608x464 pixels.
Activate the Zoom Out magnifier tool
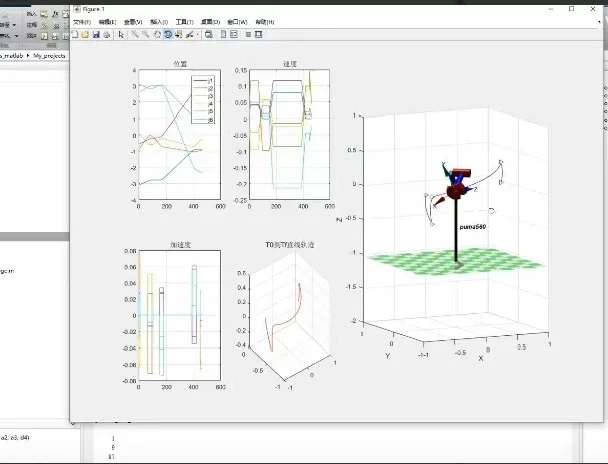click(146, 34)
